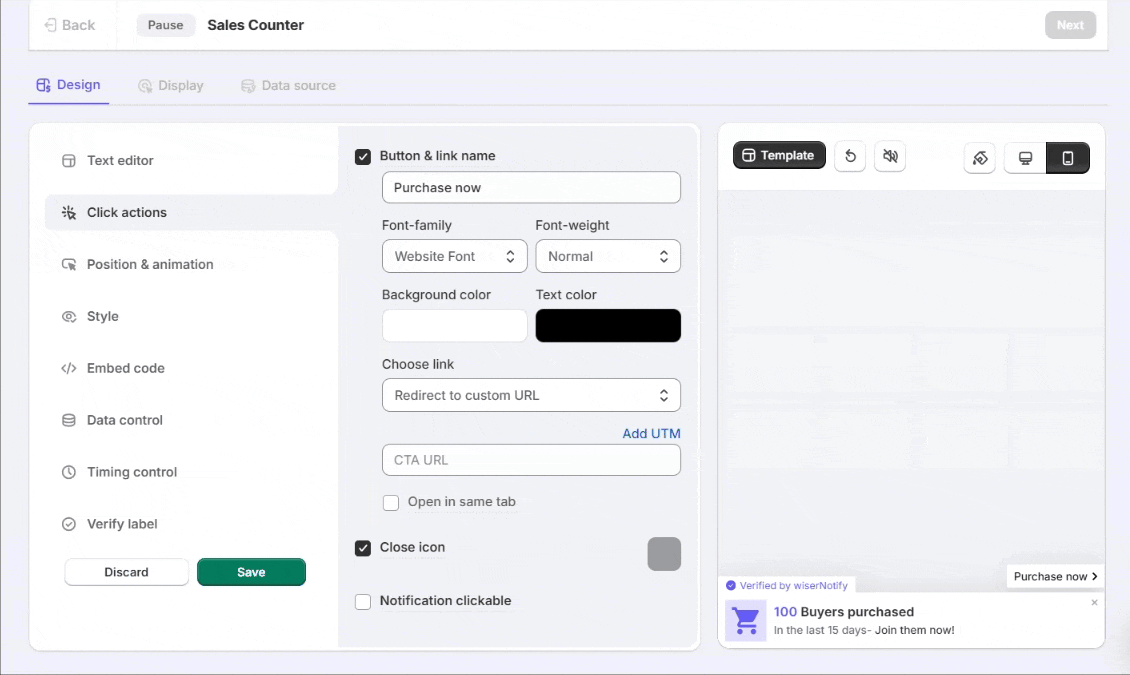Open the black Text color swatch
1130x675 pixels.
[x=608, y=326]
